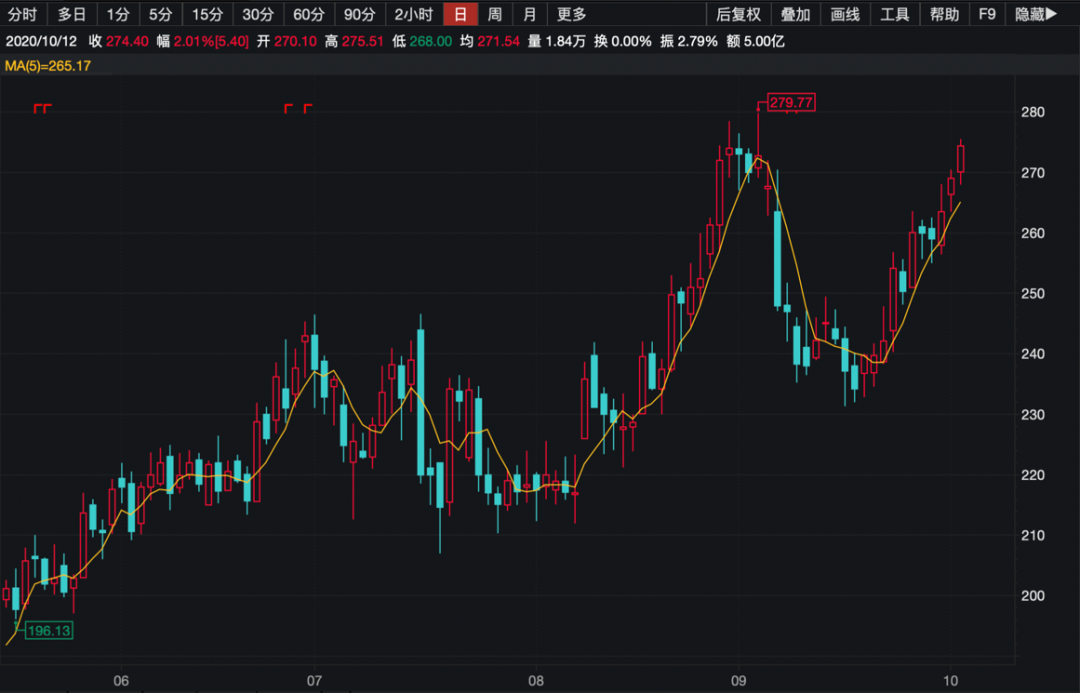Select the 30分 interval tab
1080x693 pixels.
click(258, 14)
